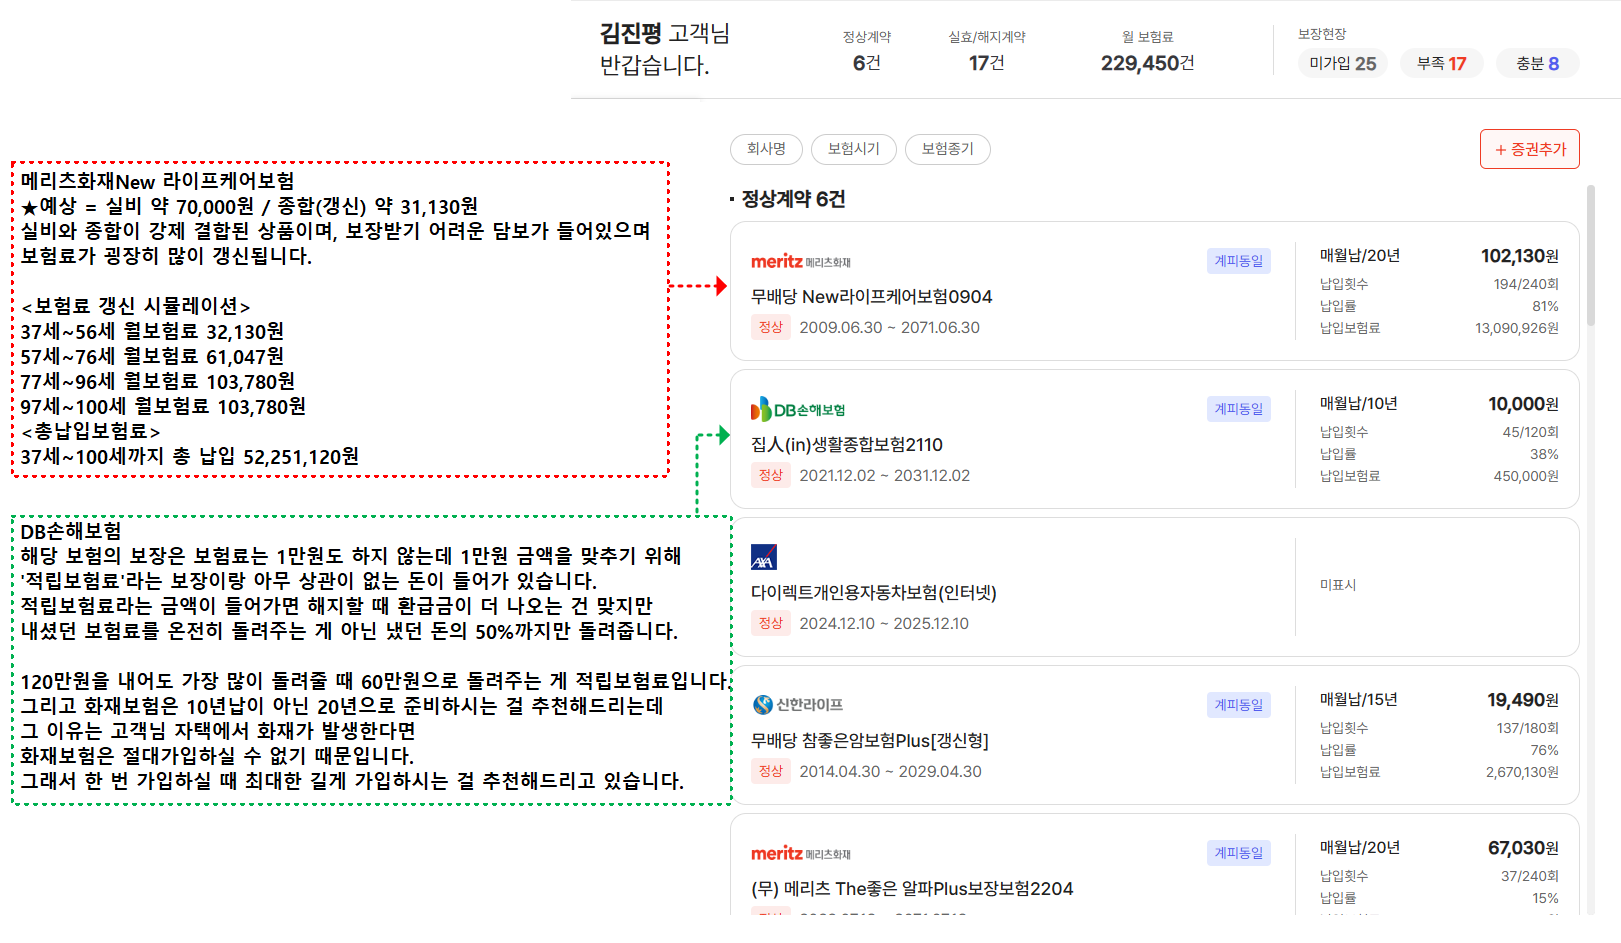Click 정상 status badge on 집人(in)생활종합보험
Image resolution: width=1621 pixels, height=943 pixels.
click(x=771, y=475)
